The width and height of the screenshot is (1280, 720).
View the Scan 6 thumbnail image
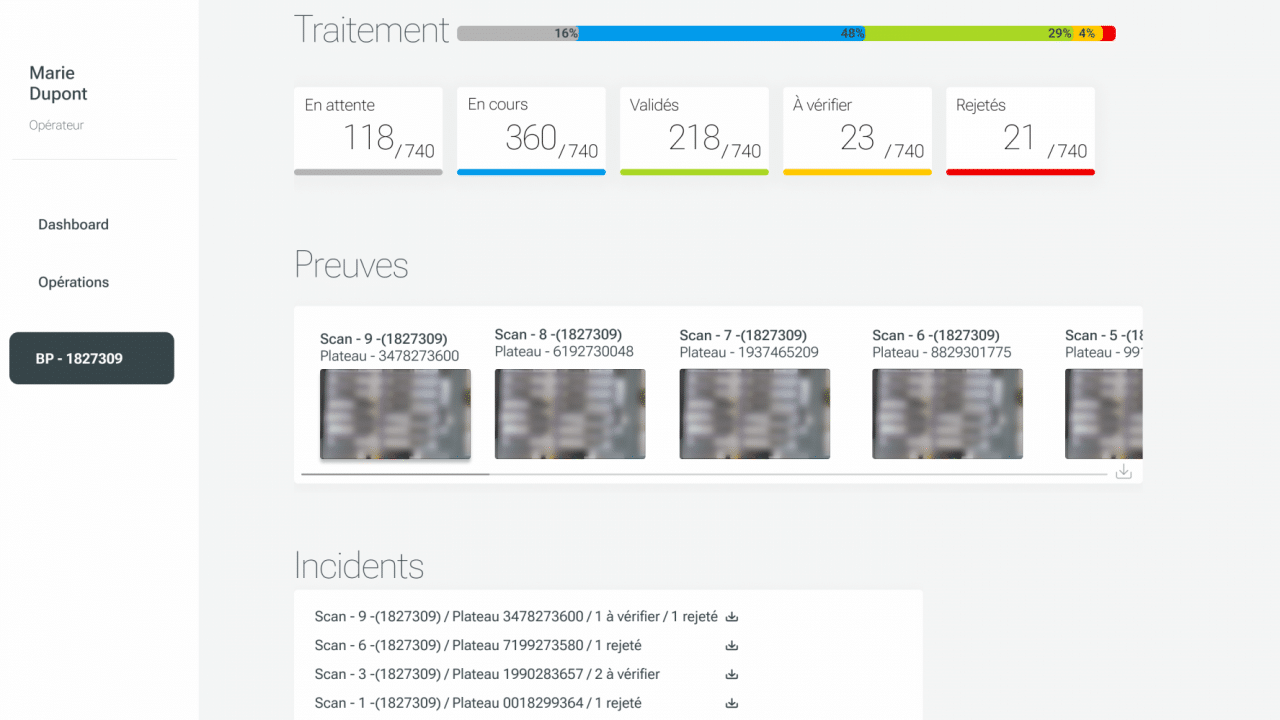(947, 414)
